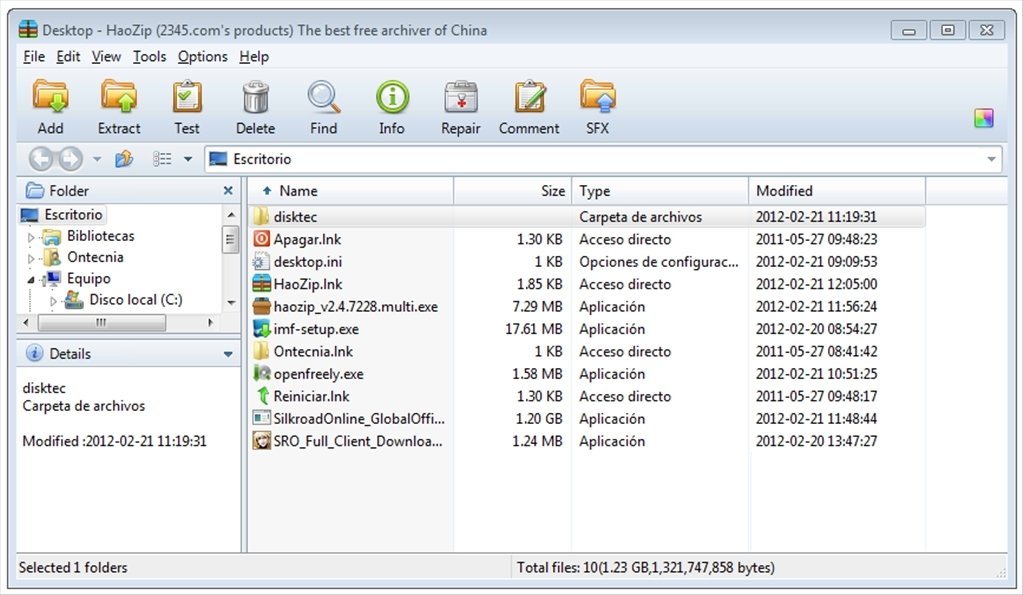This screenshot has height=595, width=1023.
Task: Click the Opciones de configurac... type cell
Action: 659,262
